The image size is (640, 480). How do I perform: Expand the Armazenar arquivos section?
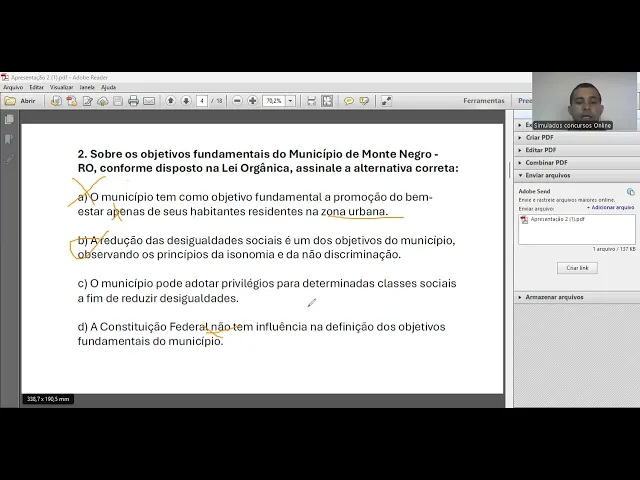point(577,297)
